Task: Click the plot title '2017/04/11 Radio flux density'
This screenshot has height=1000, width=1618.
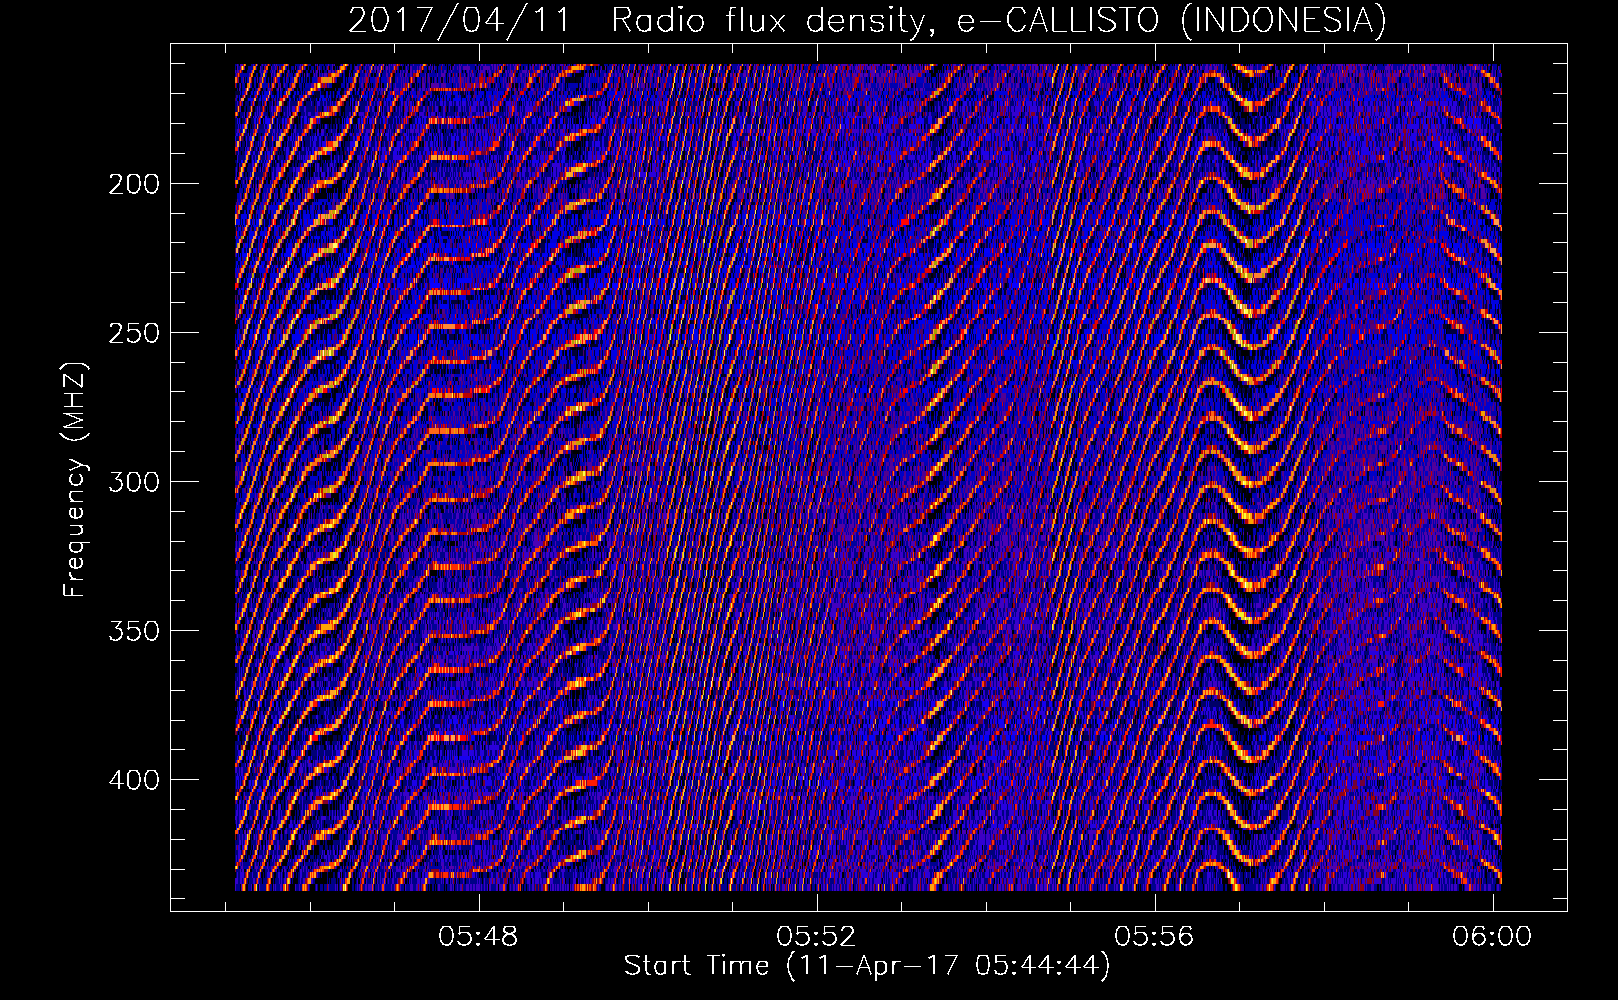Action: coord(868,20)
